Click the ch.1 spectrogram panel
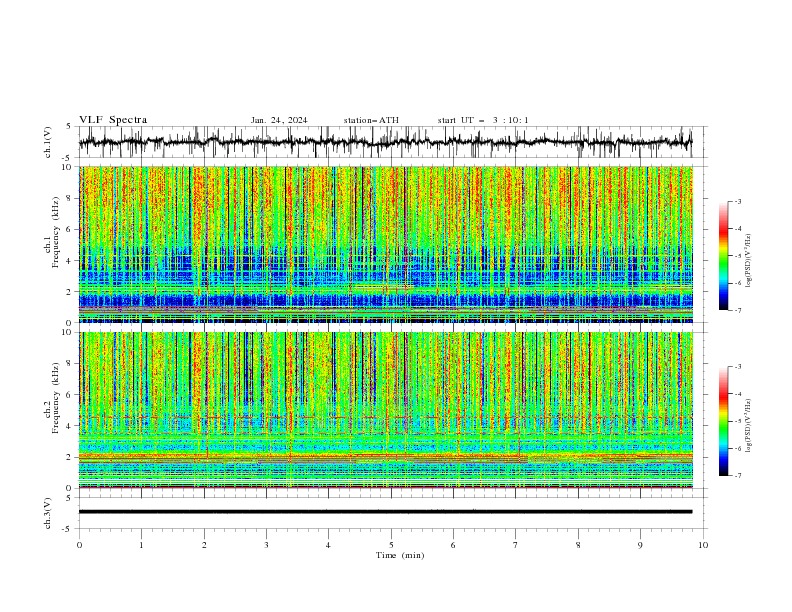 point(385,244)
